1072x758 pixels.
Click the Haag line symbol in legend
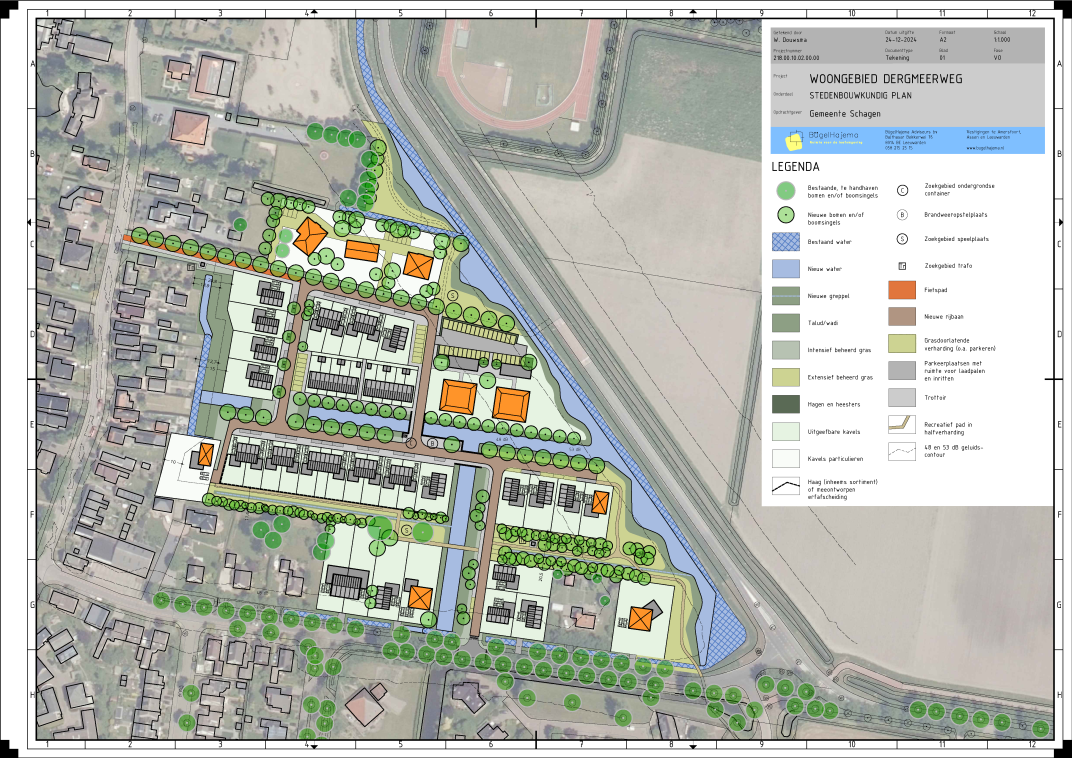(786, 487)
